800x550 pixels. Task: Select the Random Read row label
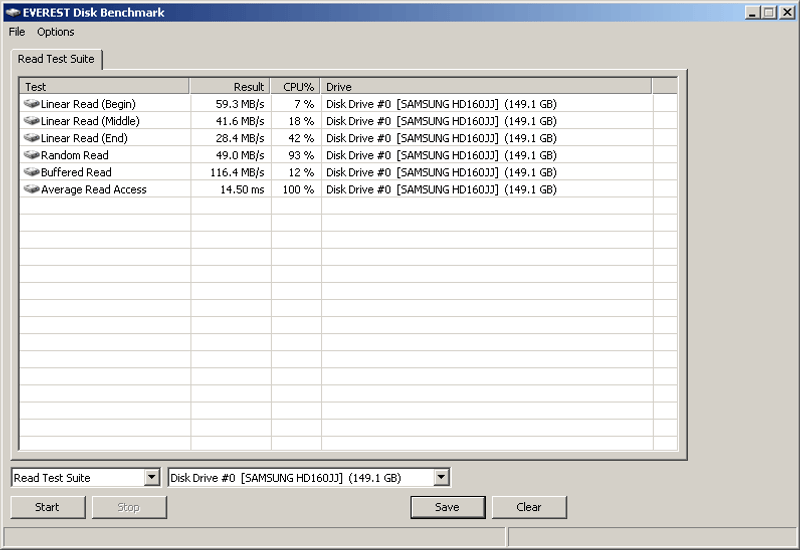74,155
